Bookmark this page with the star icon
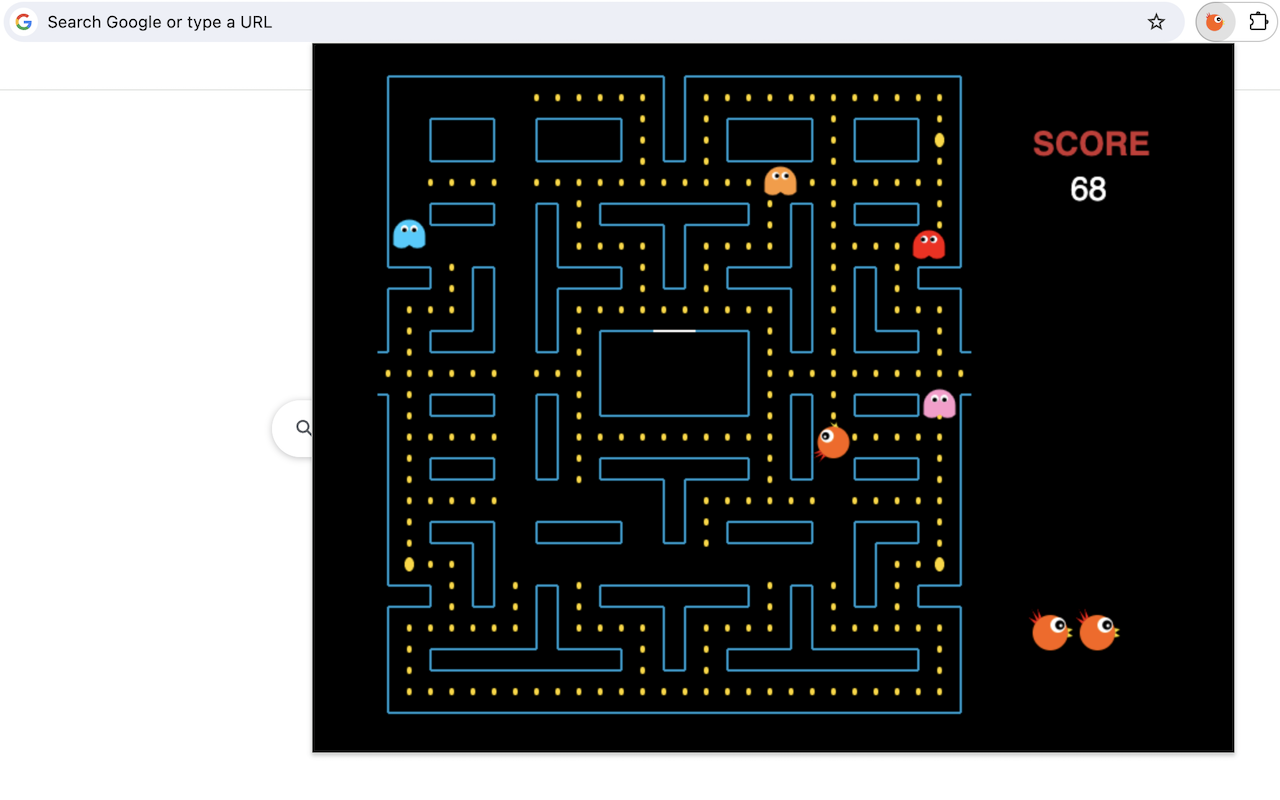The height and width of the screenshot is (800, 1280). click(x=1156, y=21)
